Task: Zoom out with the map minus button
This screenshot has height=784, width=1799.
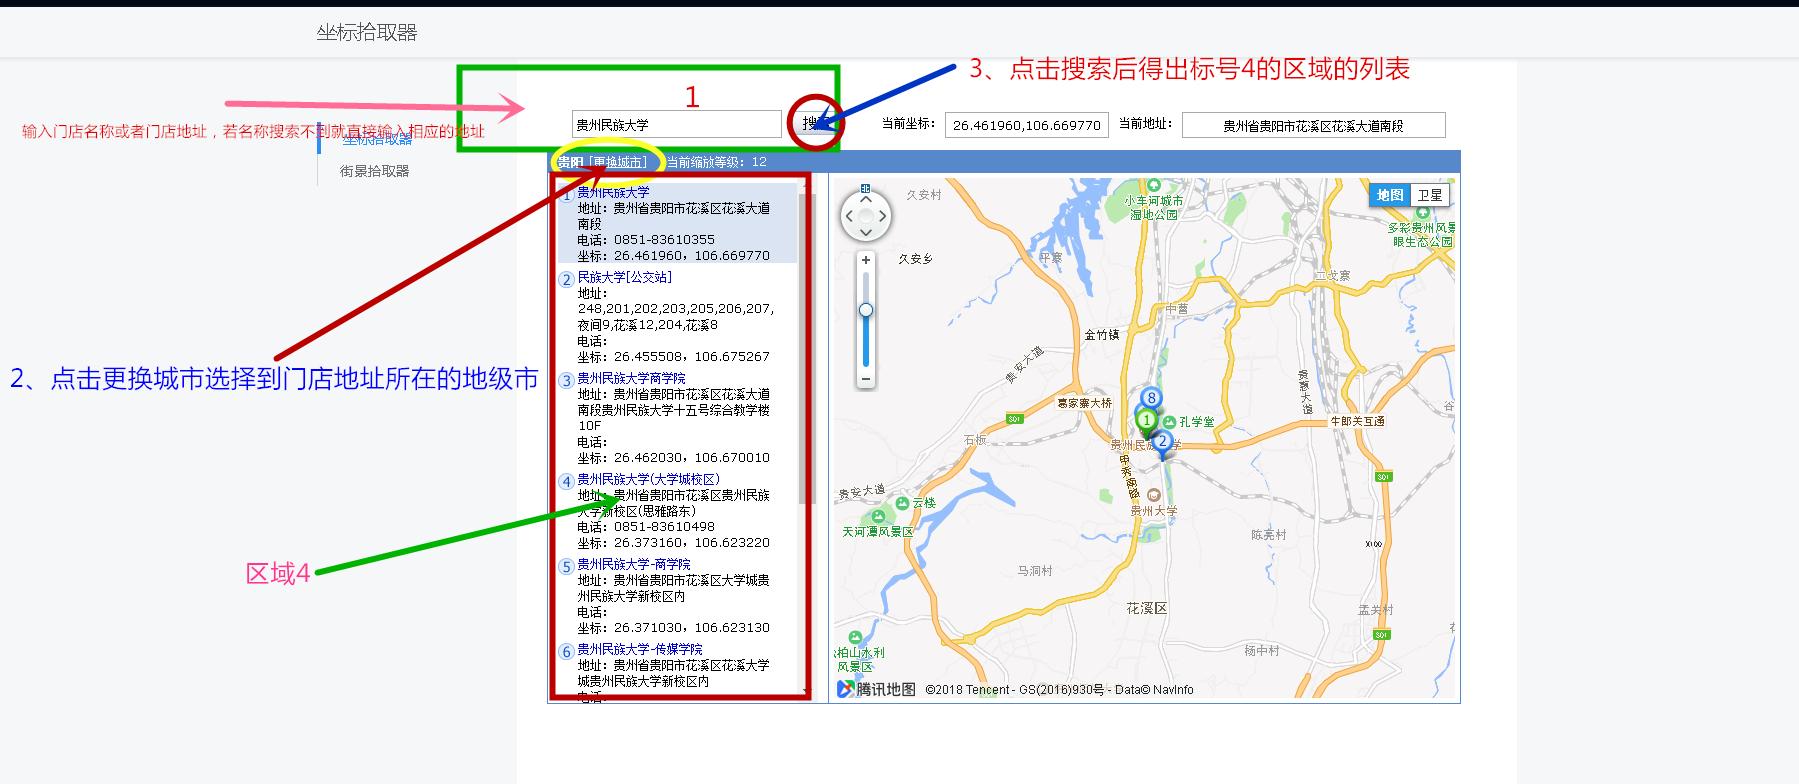Action: pos(866,379)
